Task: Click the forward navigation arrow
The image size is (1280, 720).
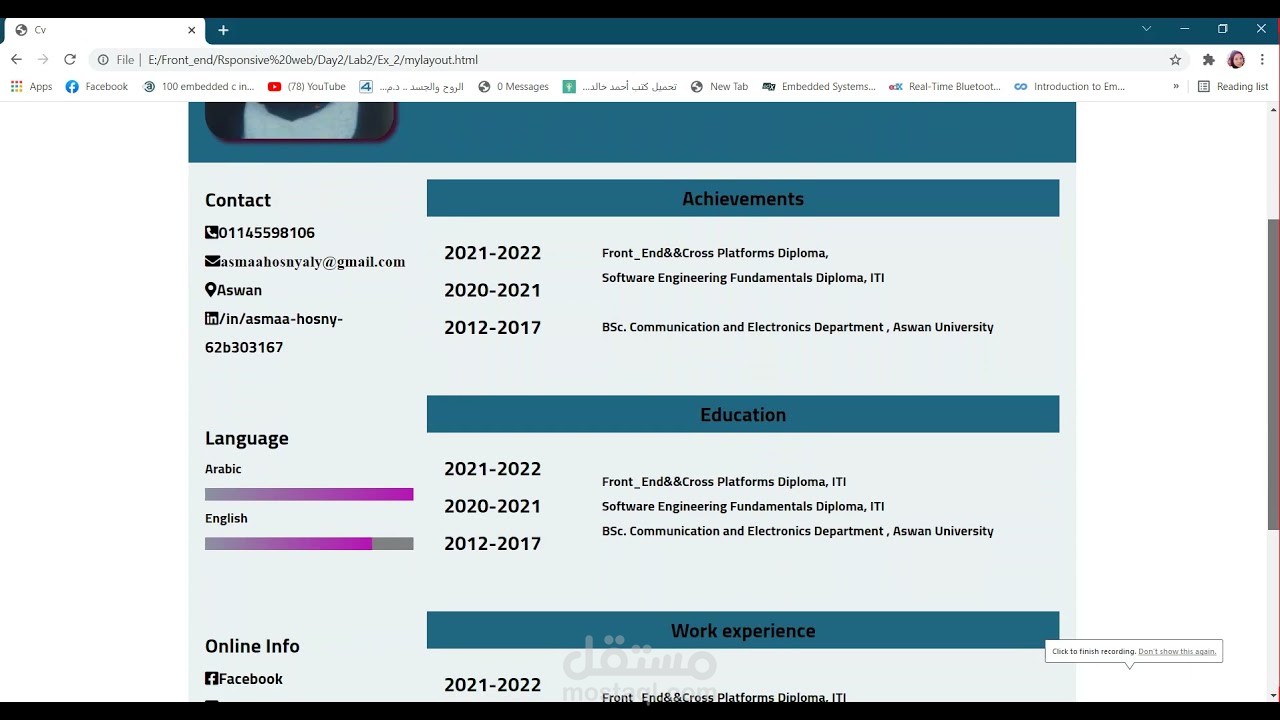Action: click(43, 60)
